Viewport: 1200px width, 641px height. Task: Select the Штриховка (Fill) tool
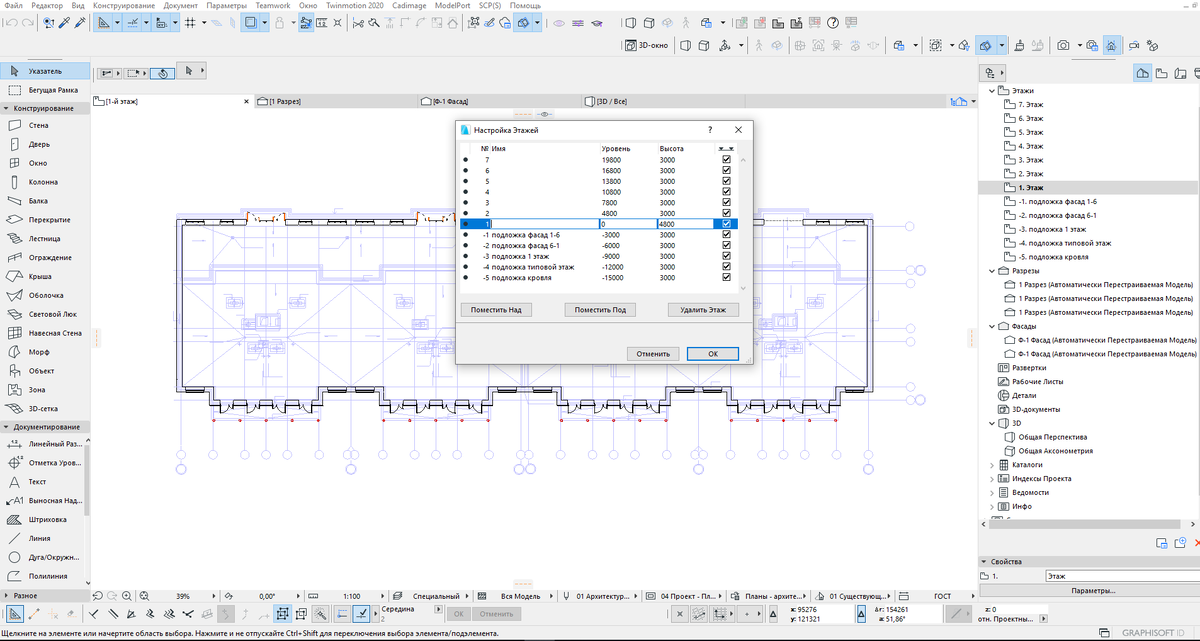[x=42, y=519]
